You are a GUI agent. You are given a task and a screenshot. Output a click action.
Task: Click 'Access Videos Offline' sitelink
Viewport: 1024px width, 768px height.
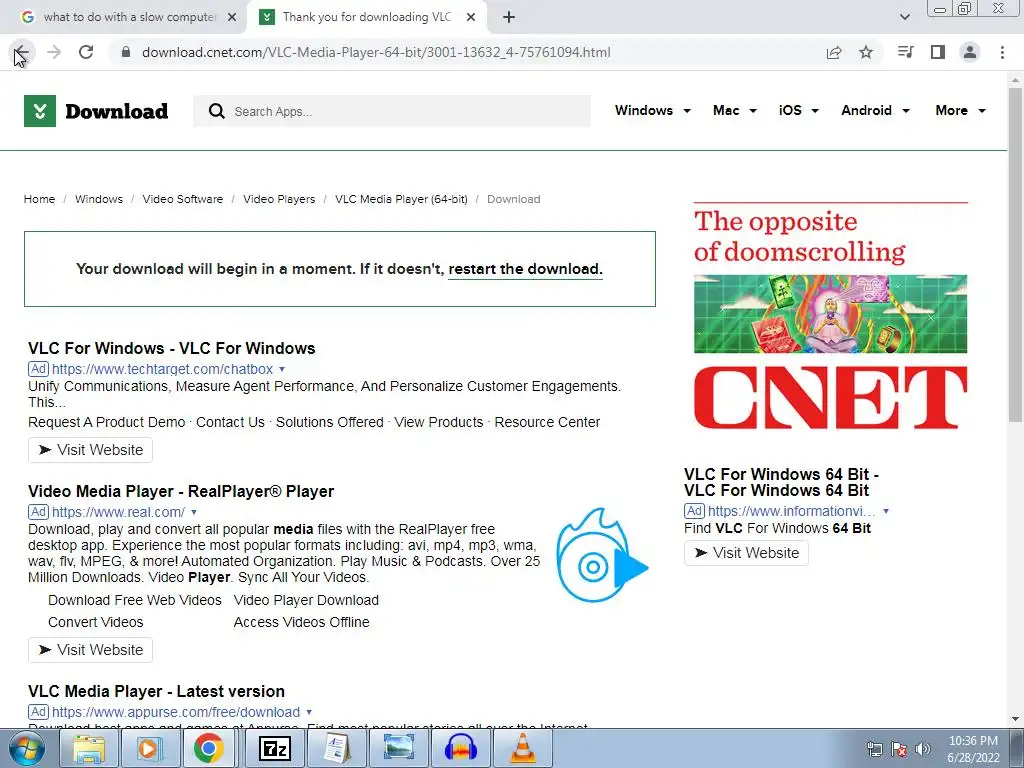coord(302,622)
